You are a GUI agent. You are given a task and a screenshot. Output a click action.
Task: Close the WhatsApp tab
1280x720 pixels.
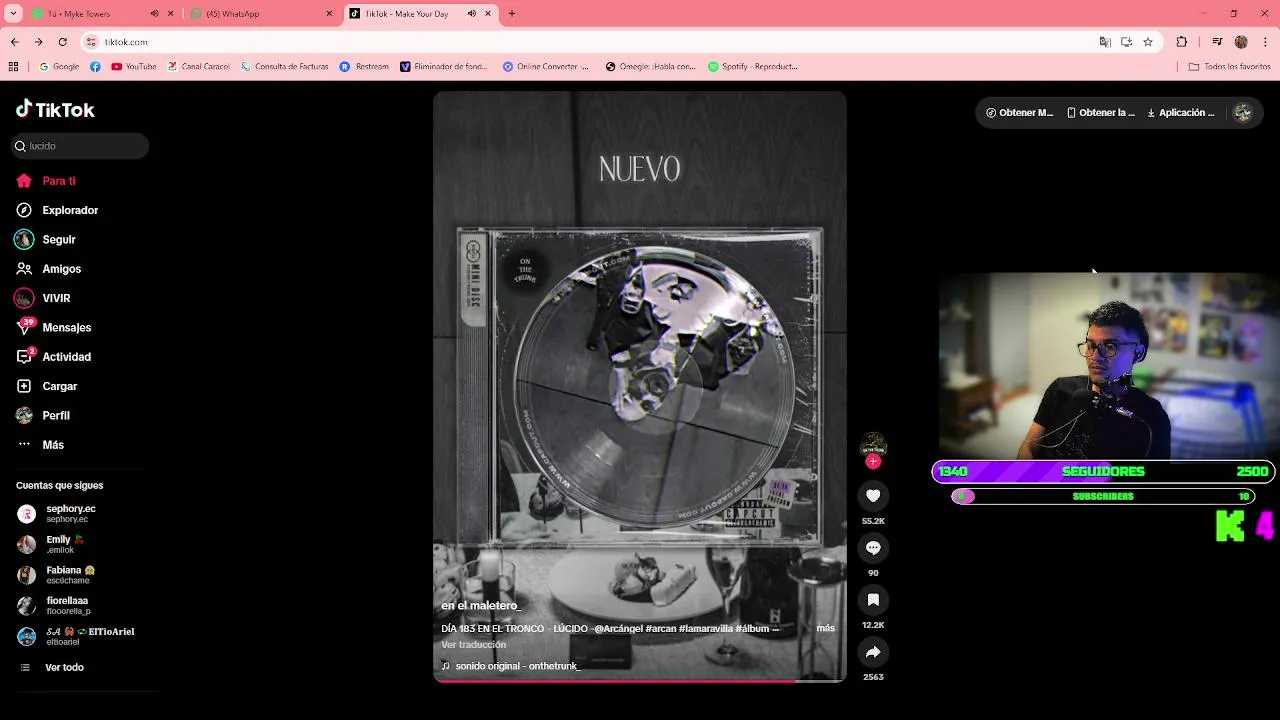click(x=329, y=14)
